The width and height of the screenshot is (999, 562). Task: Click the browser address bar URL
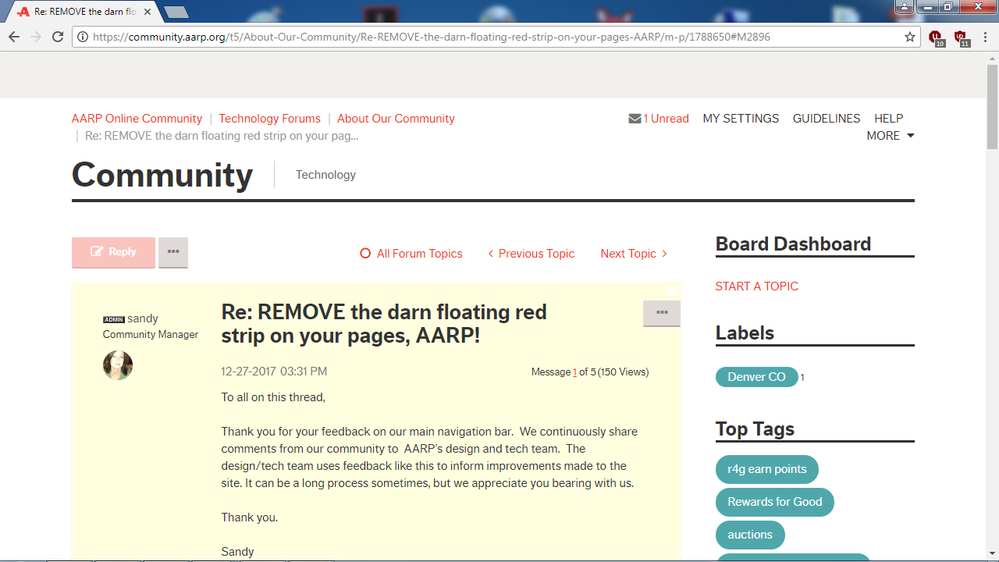tap(430, 37)
